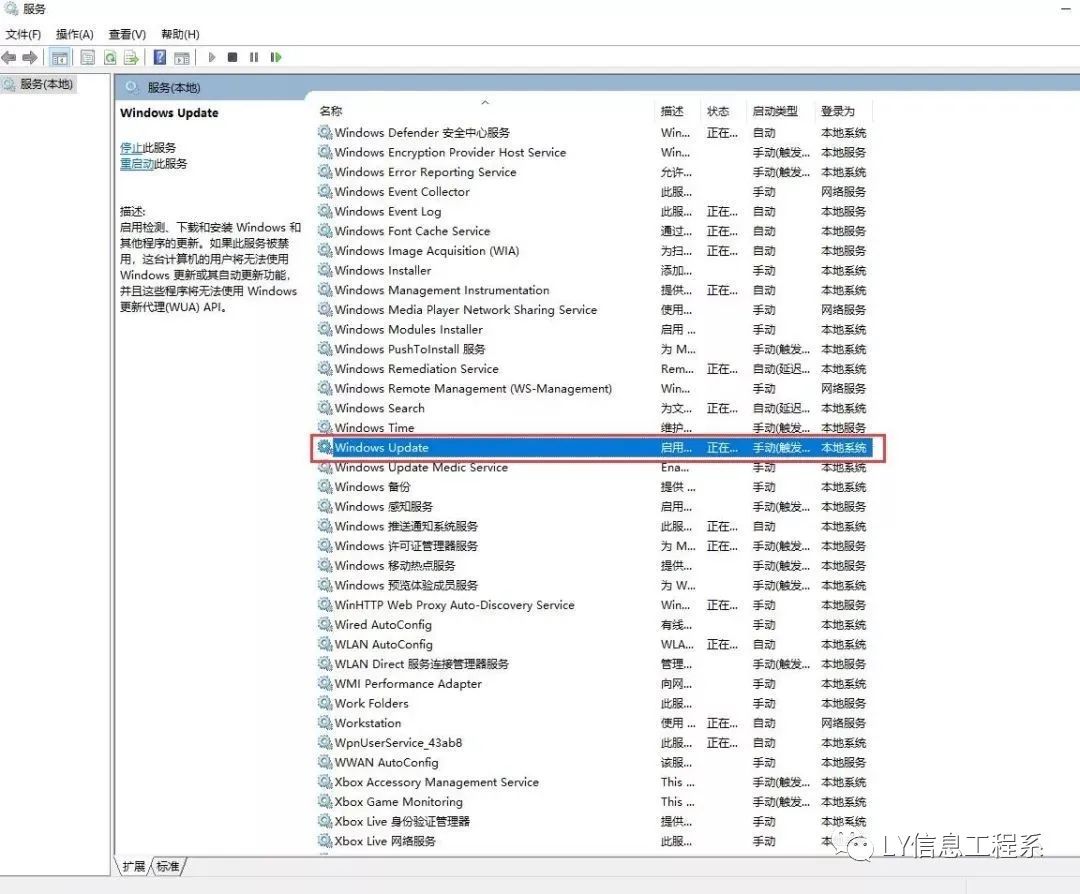Click the Pause Service toolbar icon

254,57
